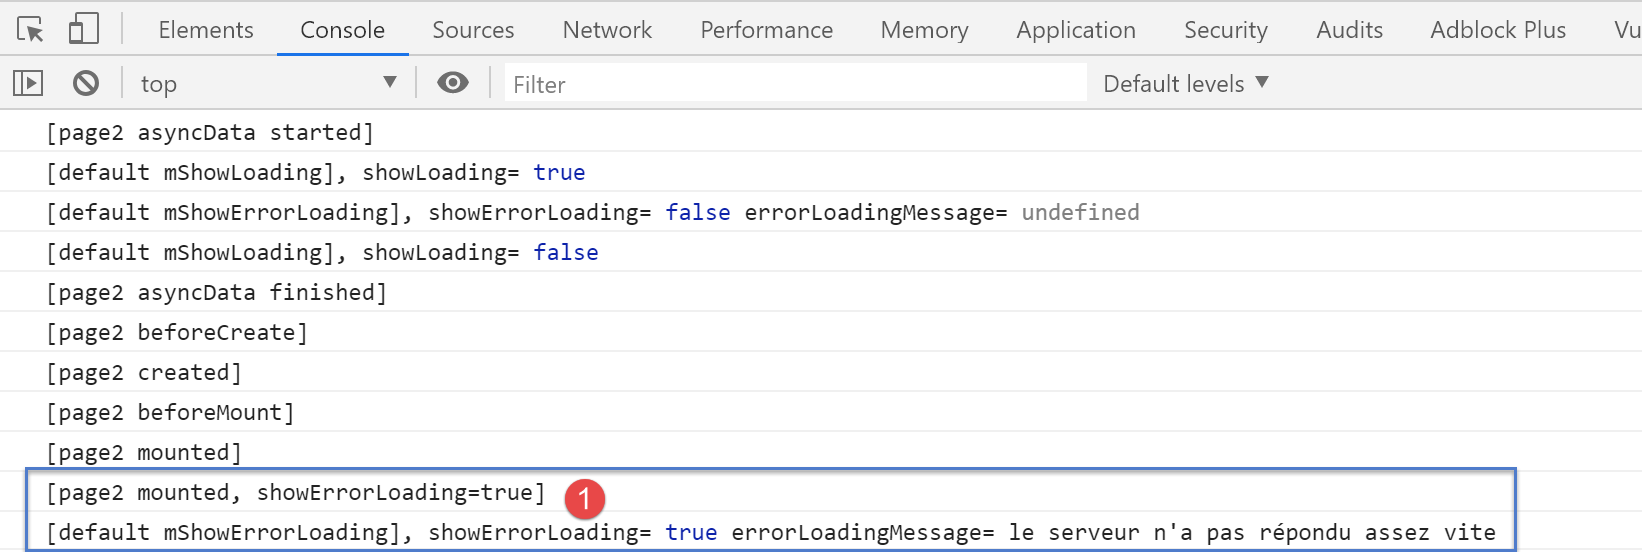Open the Adblock Plus tab
This screenshot has height=552, width=1642.
[1498, 30]
